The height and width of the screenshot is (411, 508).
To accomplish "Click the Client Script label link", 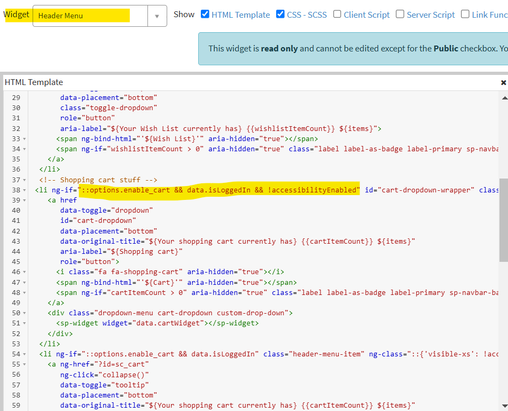I will click(366, 15).
